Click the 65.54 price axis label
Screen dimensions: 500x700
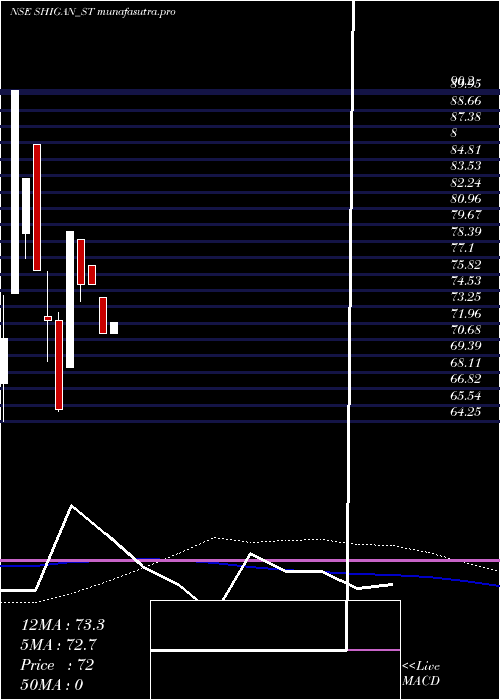466,396
